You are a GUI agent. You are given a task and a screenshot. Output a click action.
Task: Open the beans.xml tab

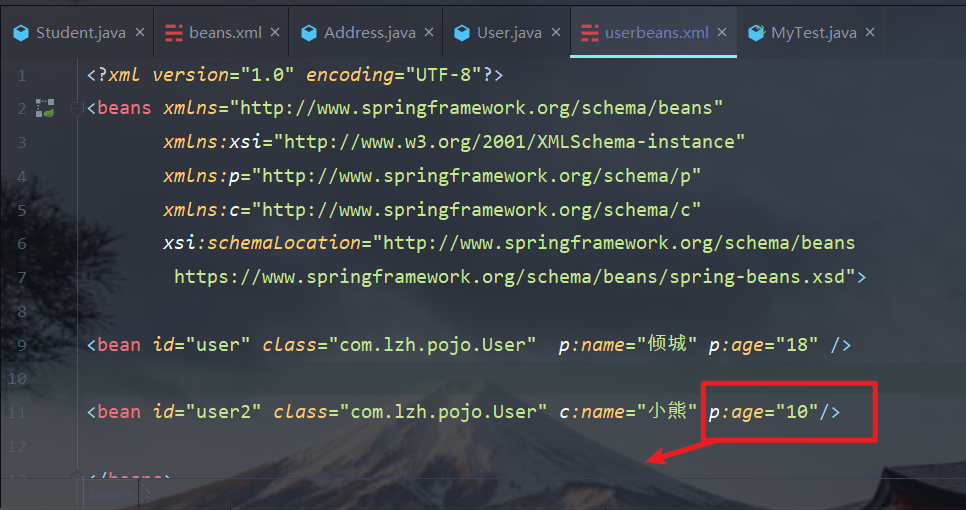pos(225,33)
